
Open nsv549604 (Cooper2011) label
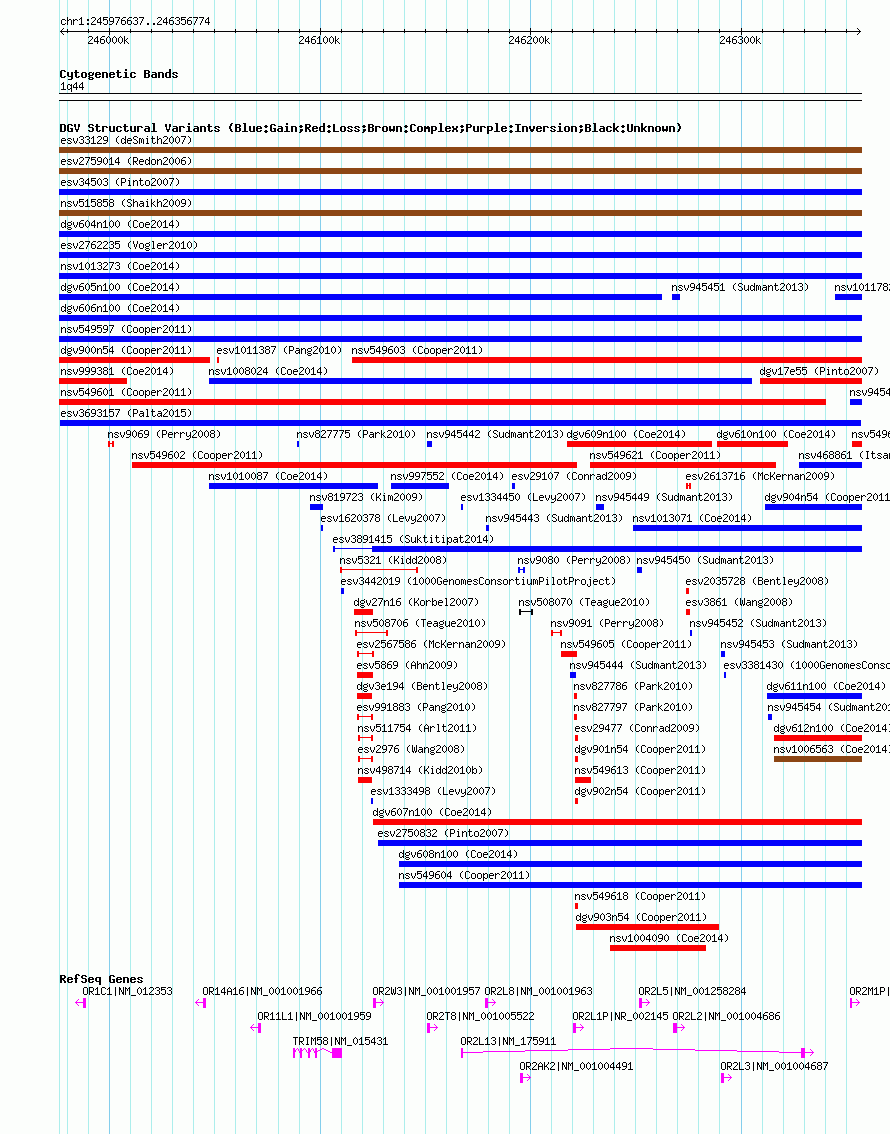(464, 875)
